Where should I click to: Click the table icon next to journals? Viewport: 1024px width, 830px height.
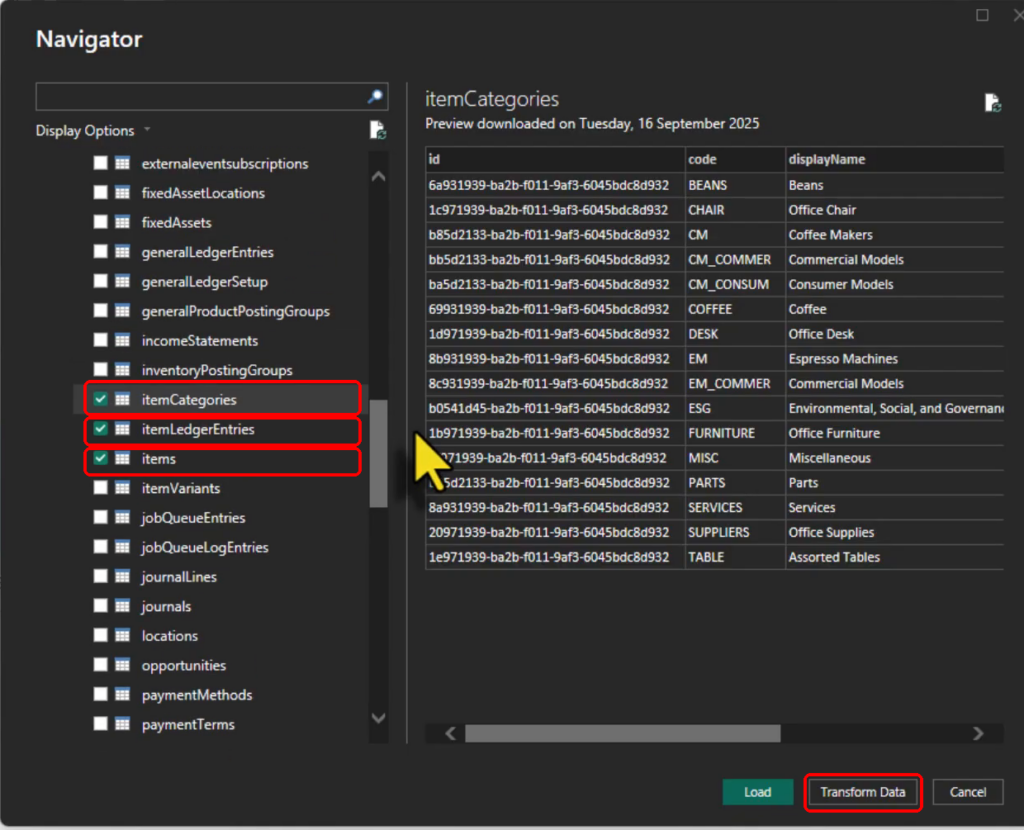click(x=122, y=606)
